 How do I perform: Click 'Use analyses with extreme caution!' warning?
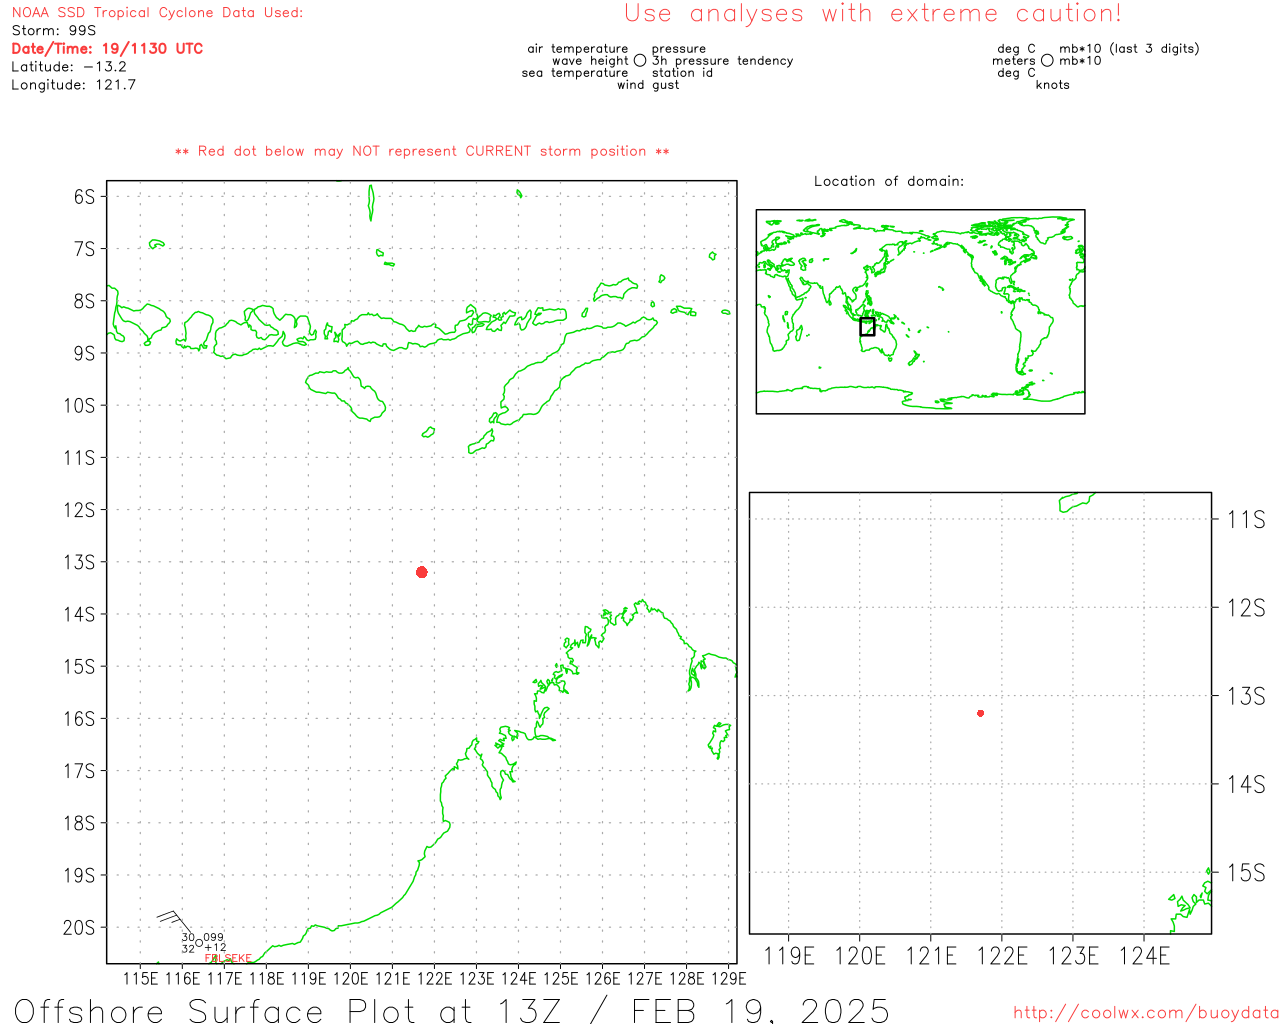pos(873,14)
